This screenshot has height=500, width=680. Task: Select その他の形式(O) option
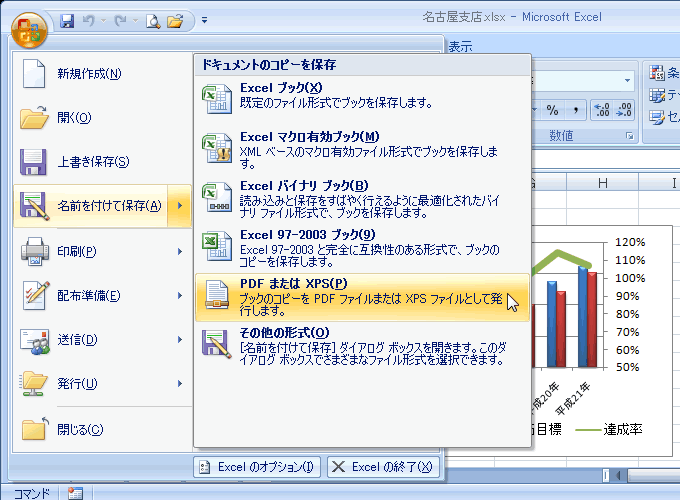point(362,346)
